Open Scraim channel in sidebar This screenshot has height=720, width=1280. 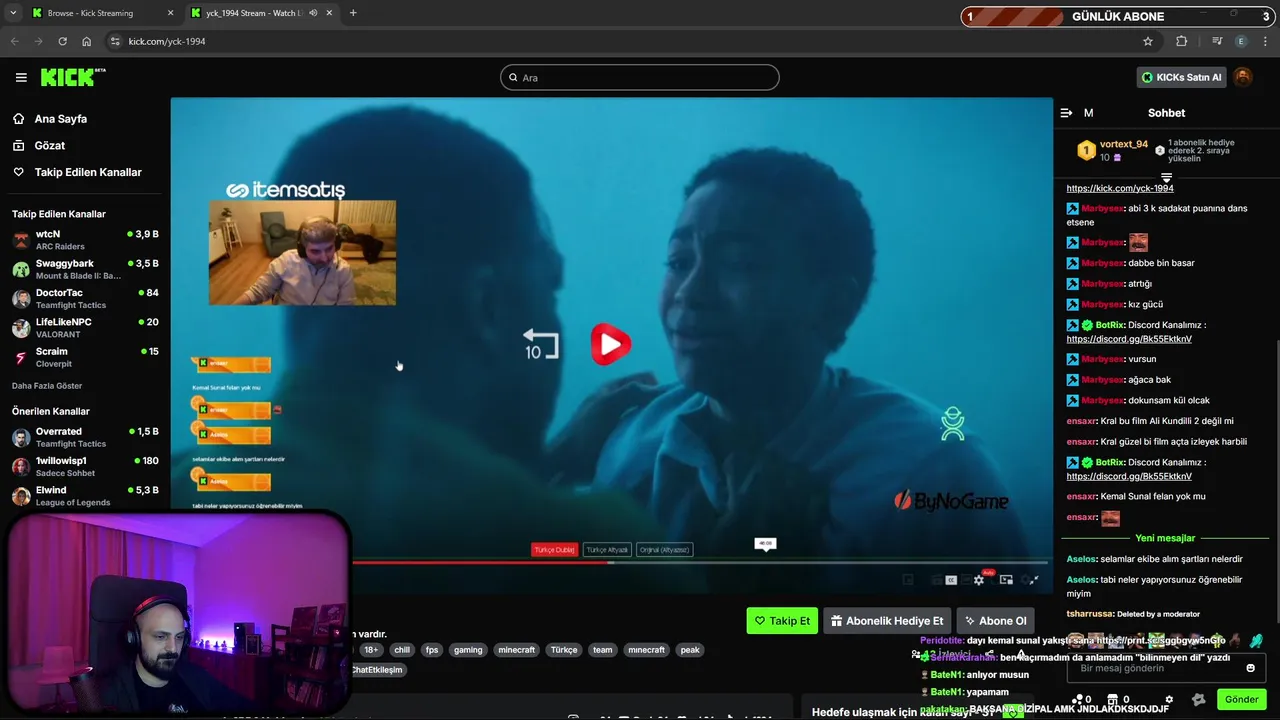pyautogui.click(x=85, y=357)
